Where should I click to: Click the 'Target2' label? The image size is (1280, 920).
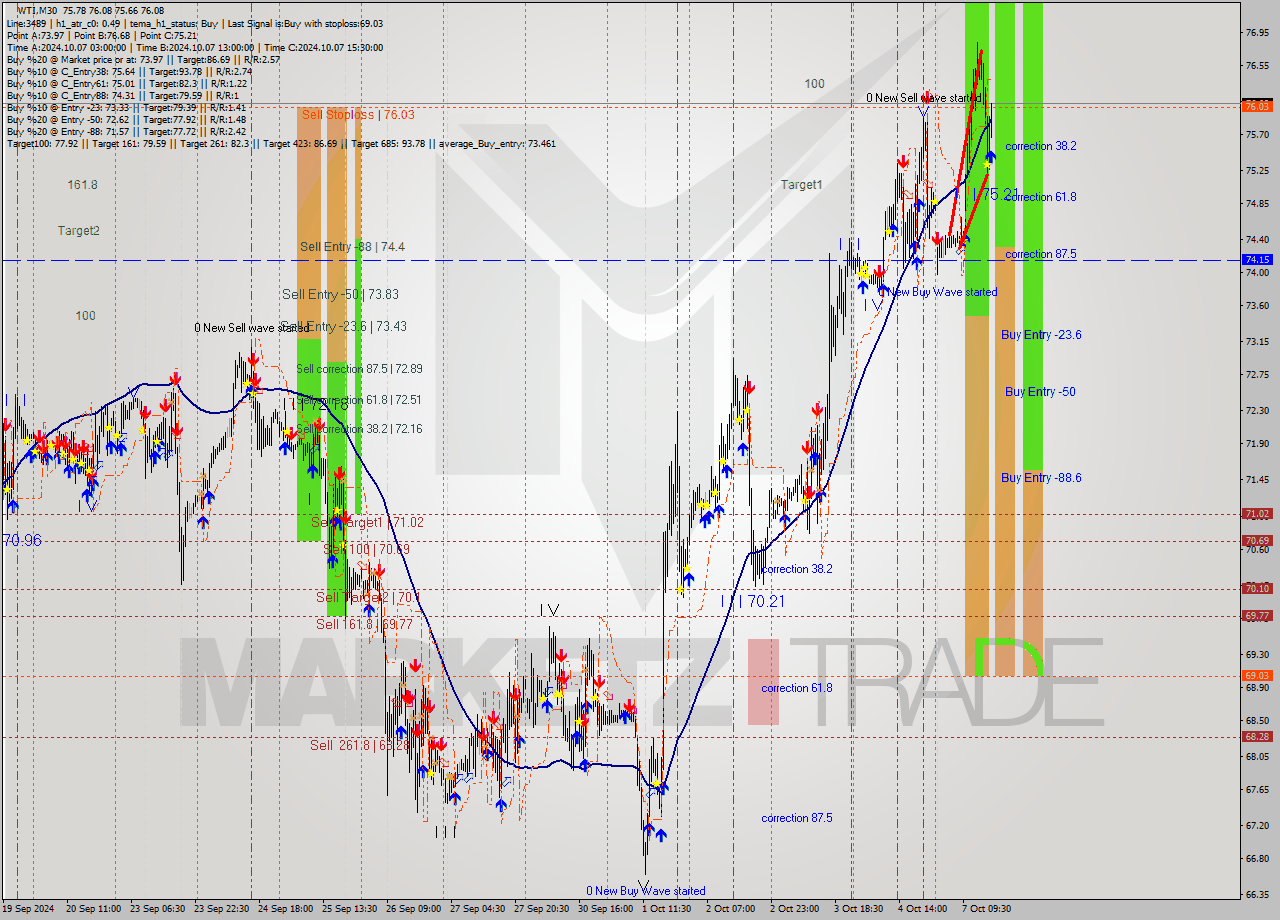[78, 230]
